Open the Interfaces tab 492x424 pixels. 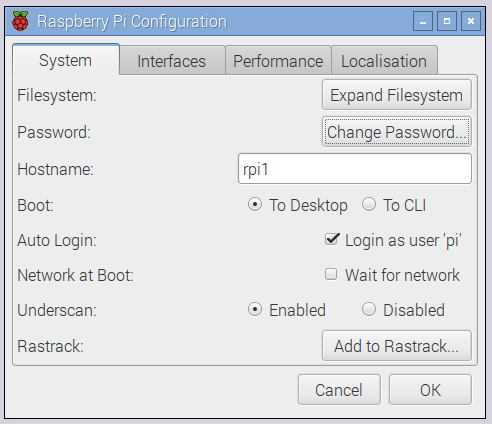[172, 61]
